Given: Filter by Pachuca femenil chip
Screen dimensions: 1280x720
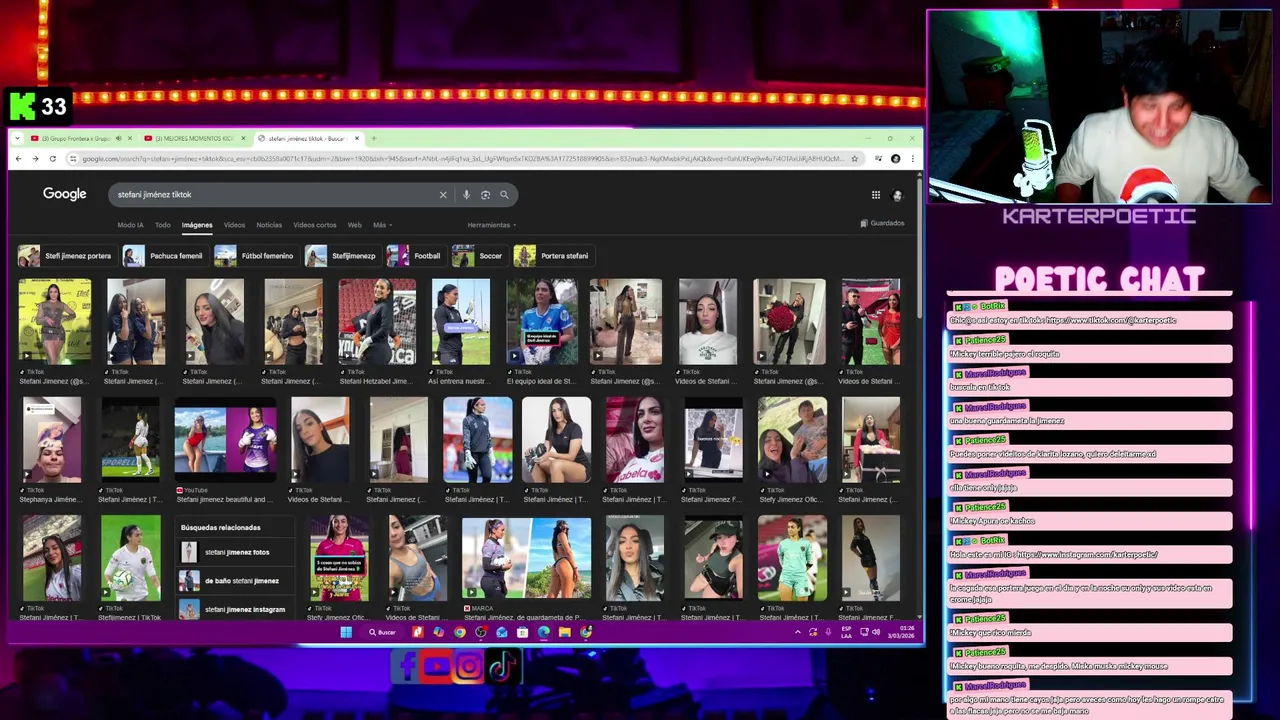Looking at the screenshot, I should point(165,256).
